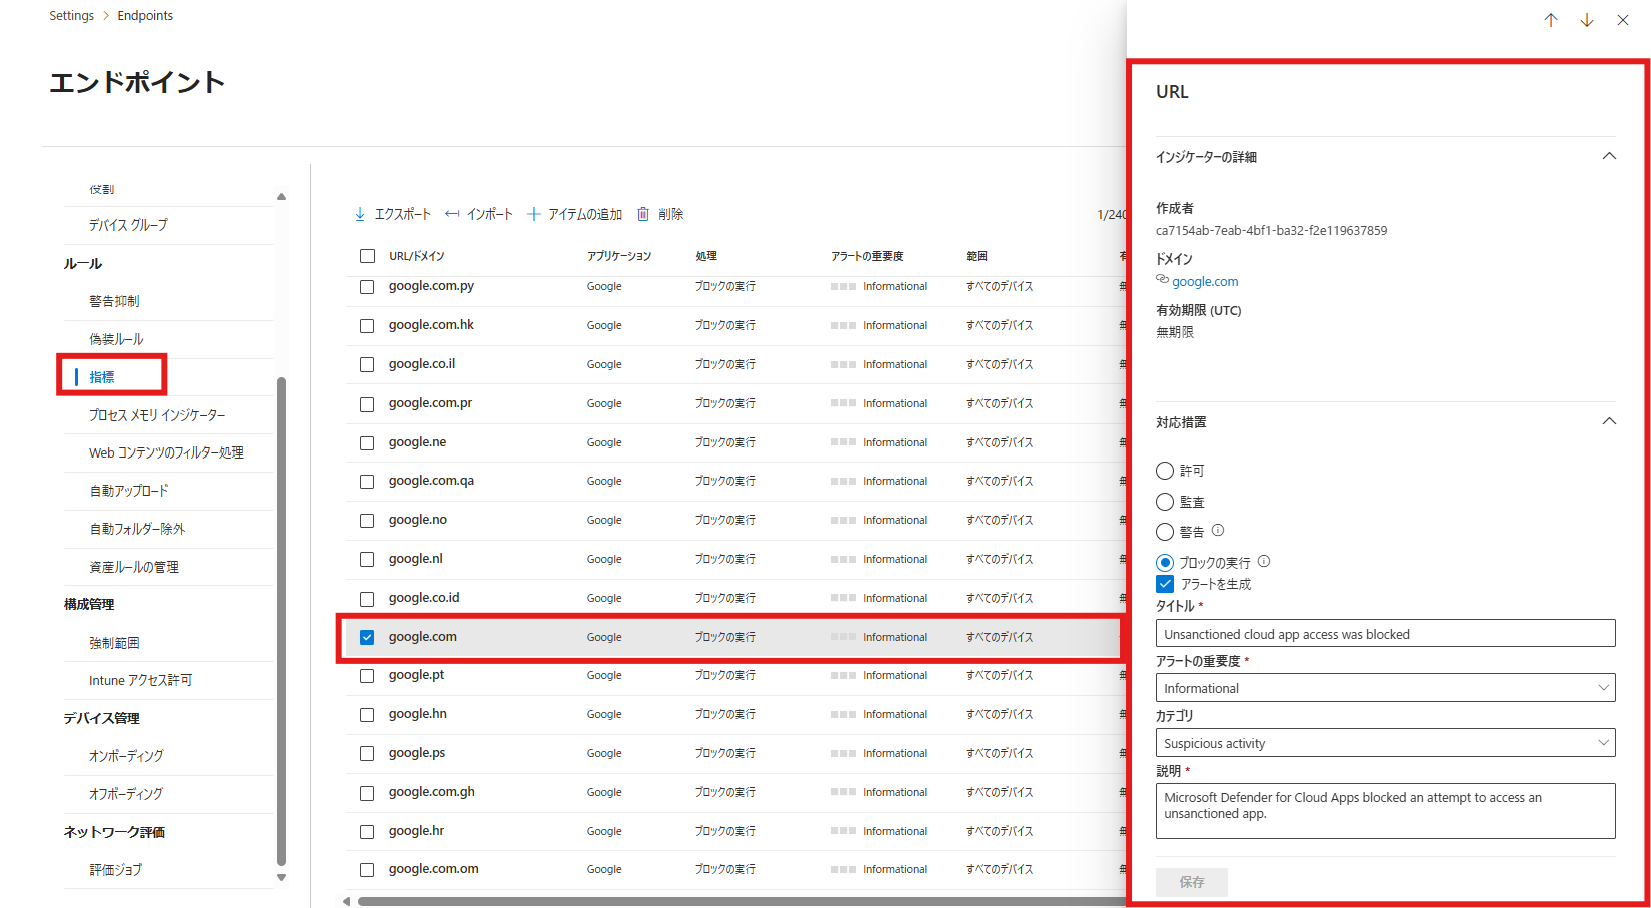Image resolution: width=1651 pixels, height=908 pixels.
Task: Check the google.nl row checkbox
Action: tap(367, 560)
